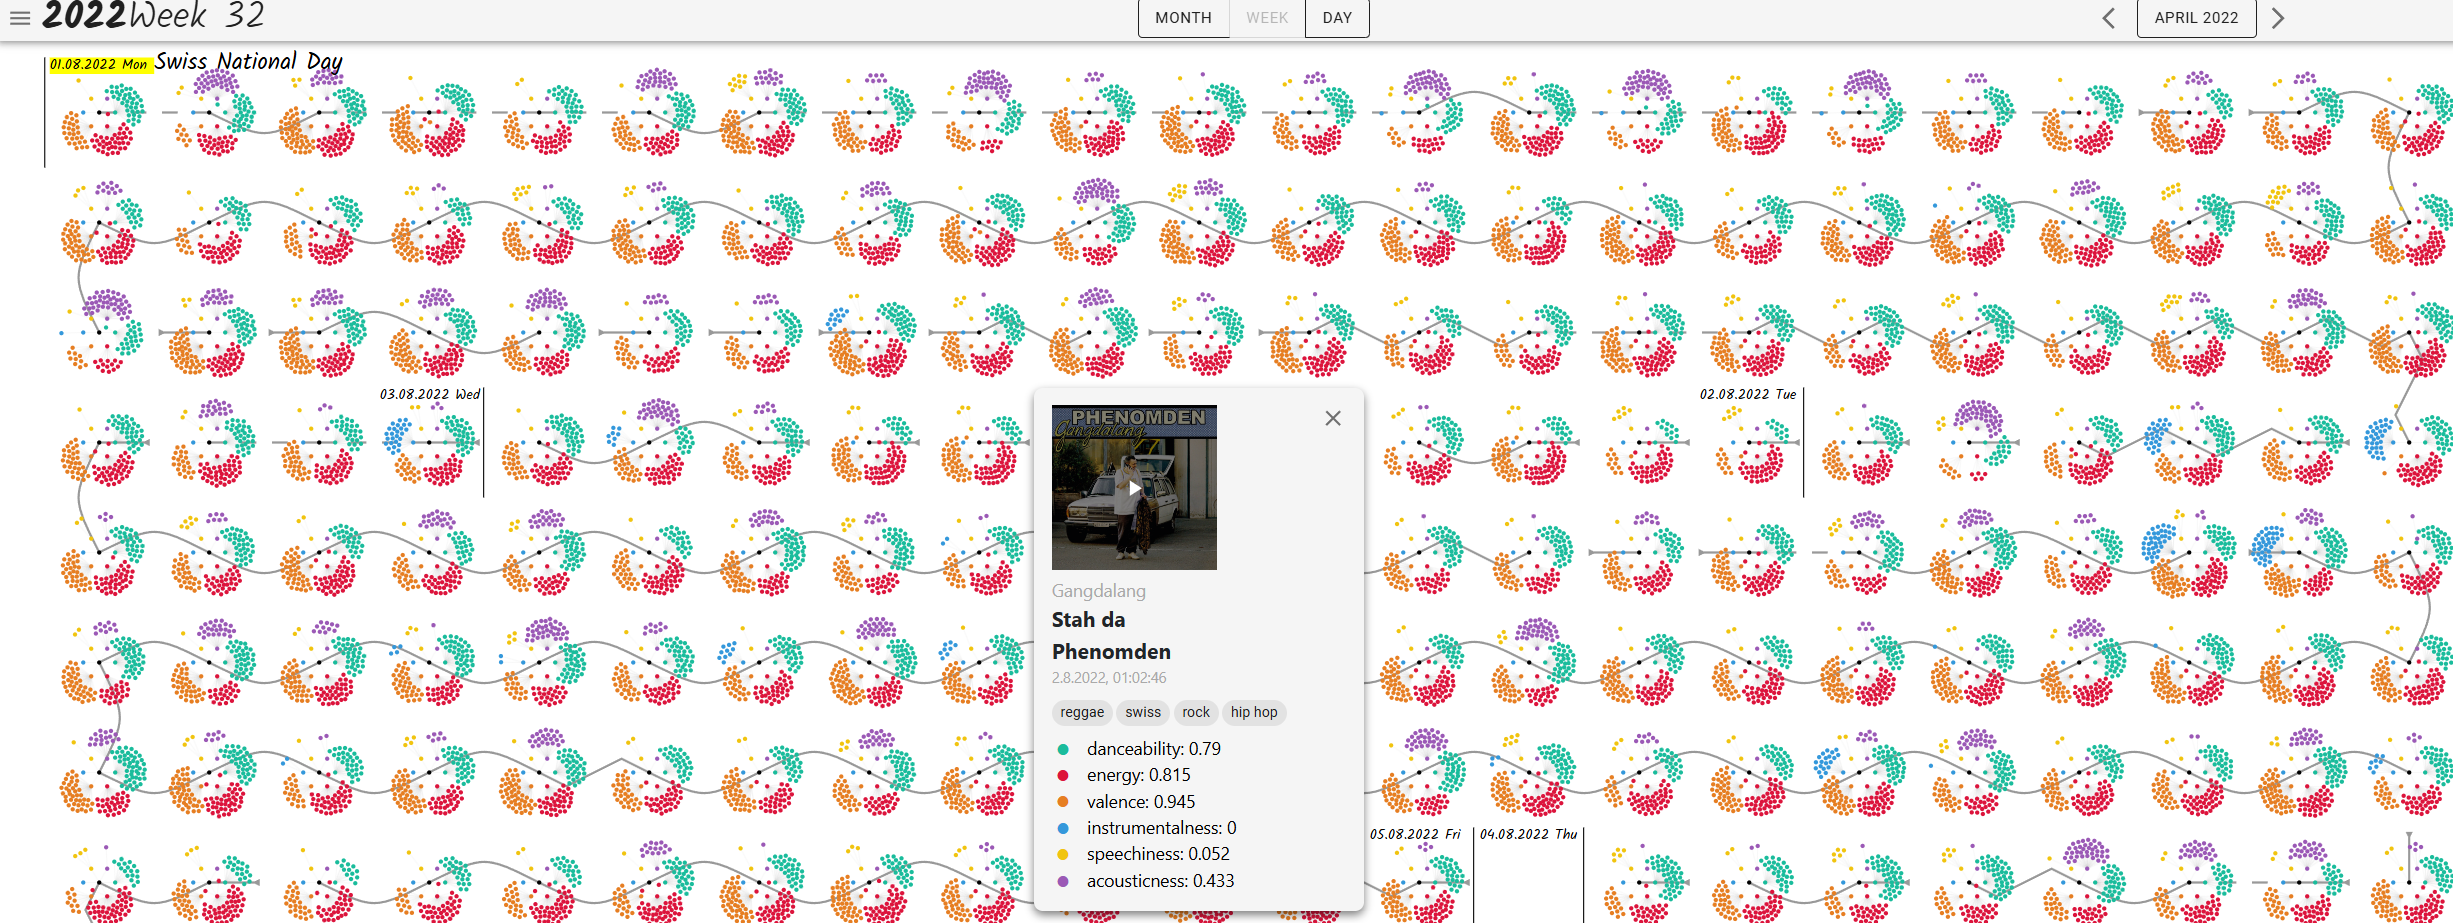The width and height of the screenshot is (2453, 923).
Task: Switch to WEEK view
Action: click(x=1267, y=18)
